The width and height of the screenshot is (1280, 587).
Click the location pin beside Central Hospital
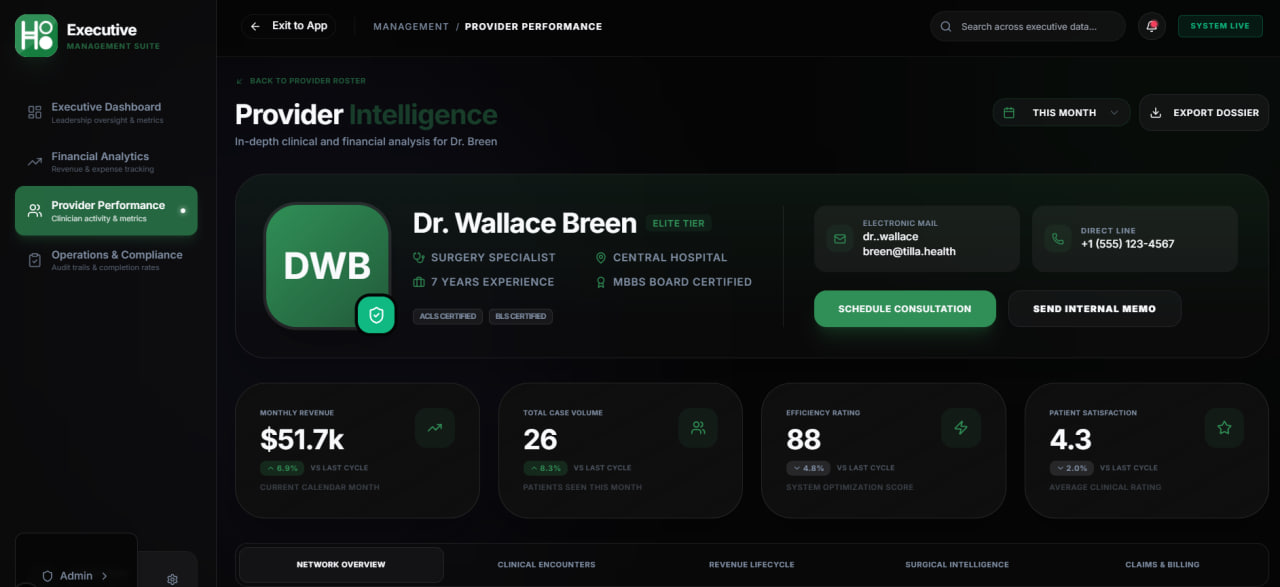(x=601, y=258)
